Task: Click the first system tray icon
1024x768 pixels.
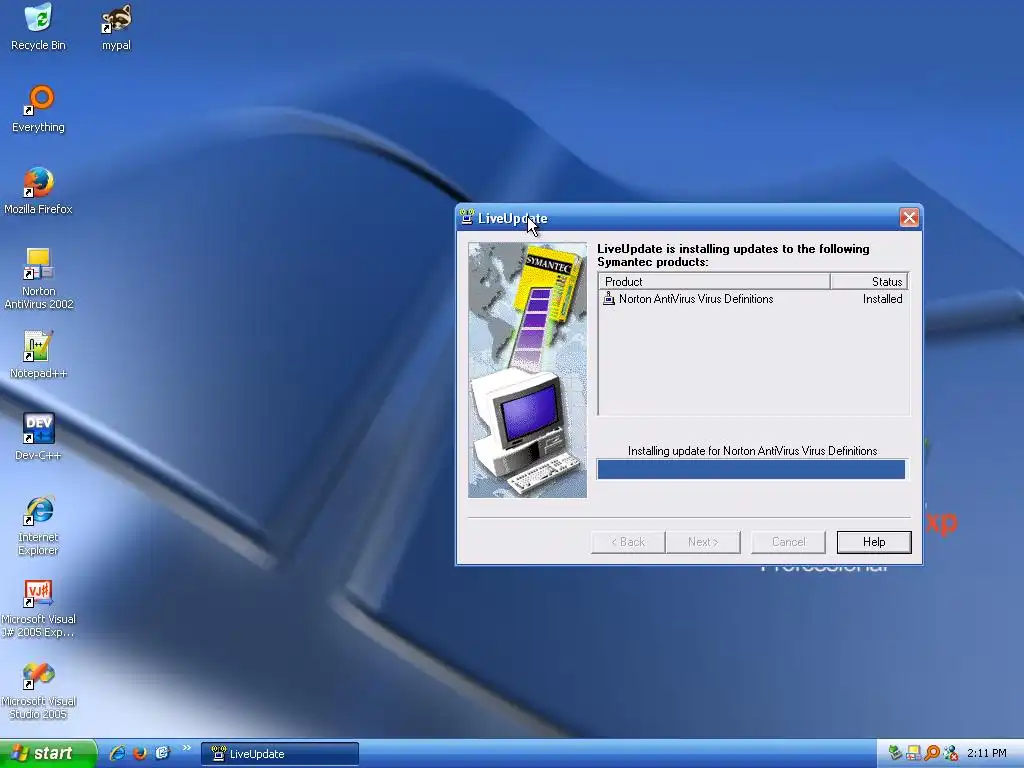Action: pyautogui.click(x=895, y=753)
